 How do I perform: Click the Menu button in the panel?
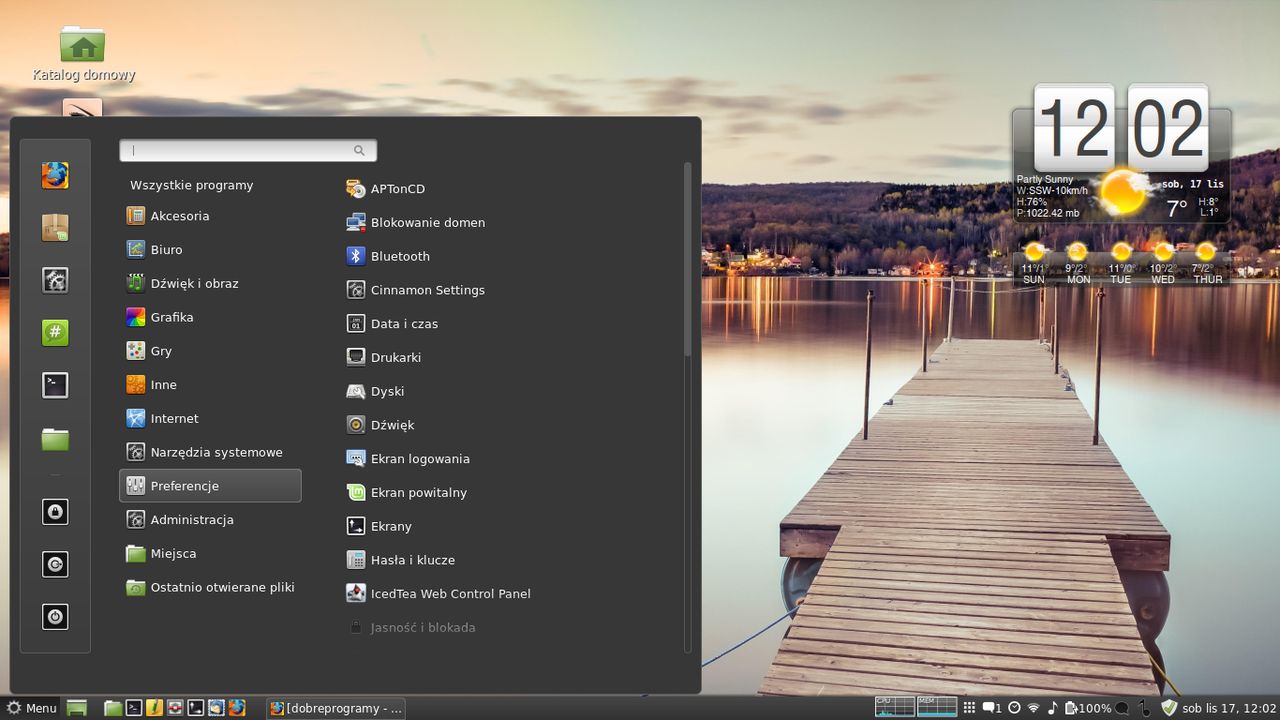(x=31, y=708)
